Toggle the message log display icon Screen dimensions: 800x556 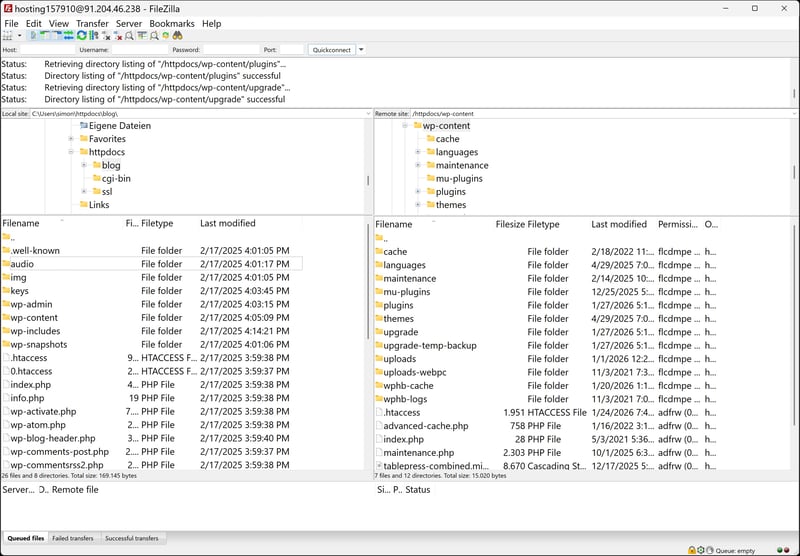33,35
